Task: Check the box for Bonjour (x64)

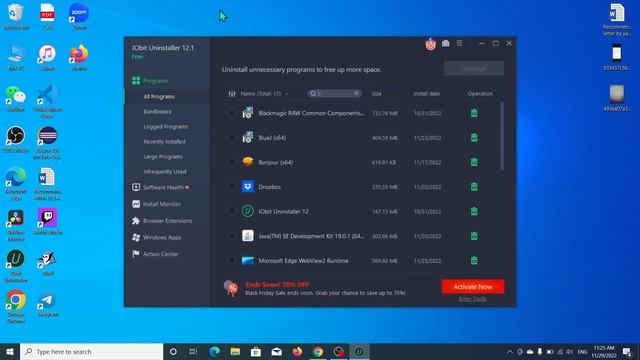Action: click(232, 162)
